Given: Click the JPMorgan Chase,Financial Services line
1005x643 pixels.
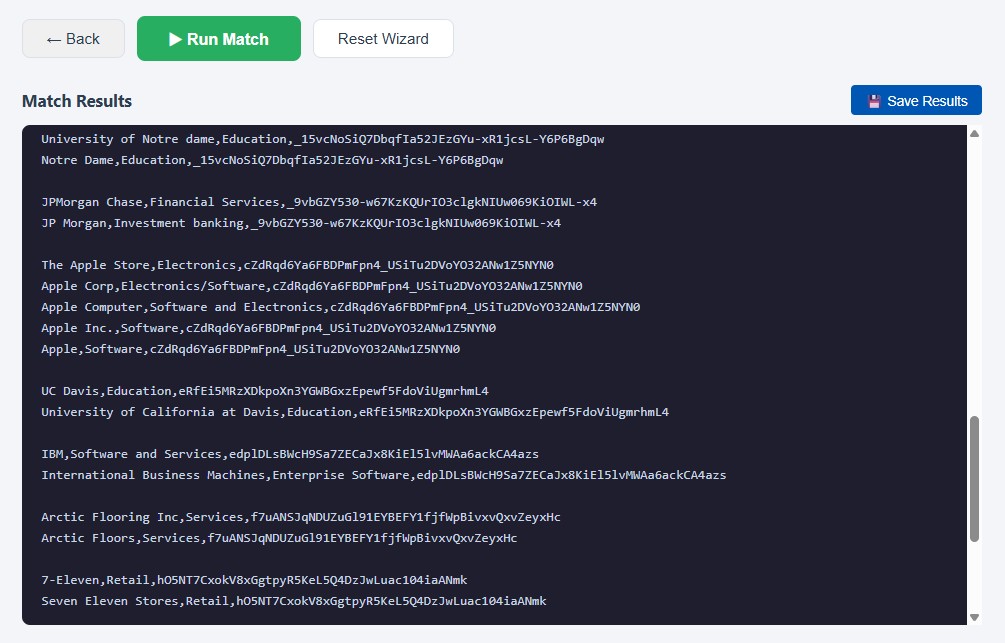Looking at the screenshot, I should pos(319,202).
